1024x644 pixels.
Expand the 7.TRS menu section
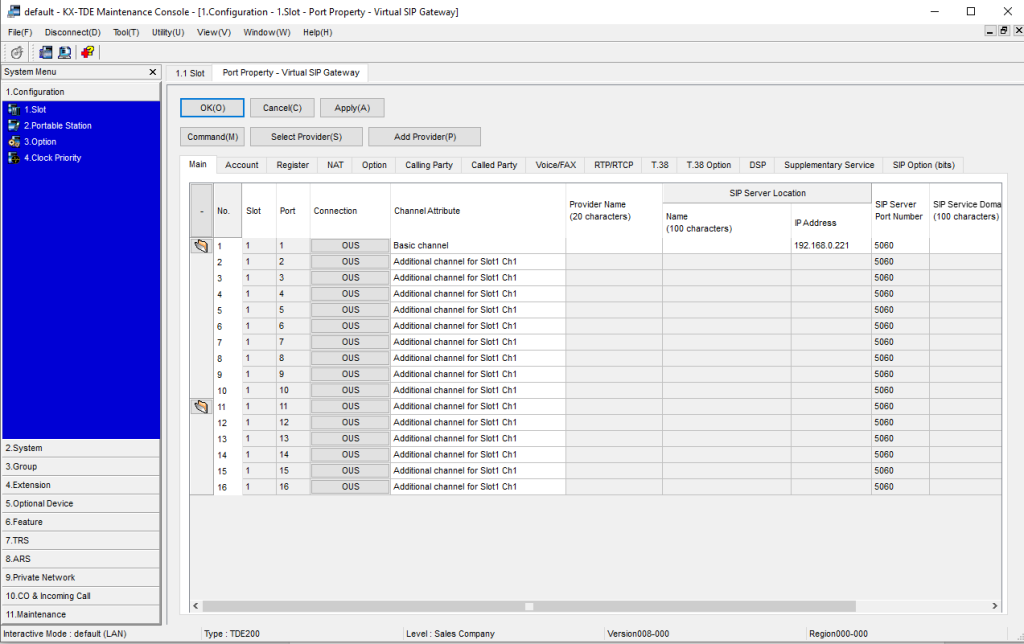(81, 541)
